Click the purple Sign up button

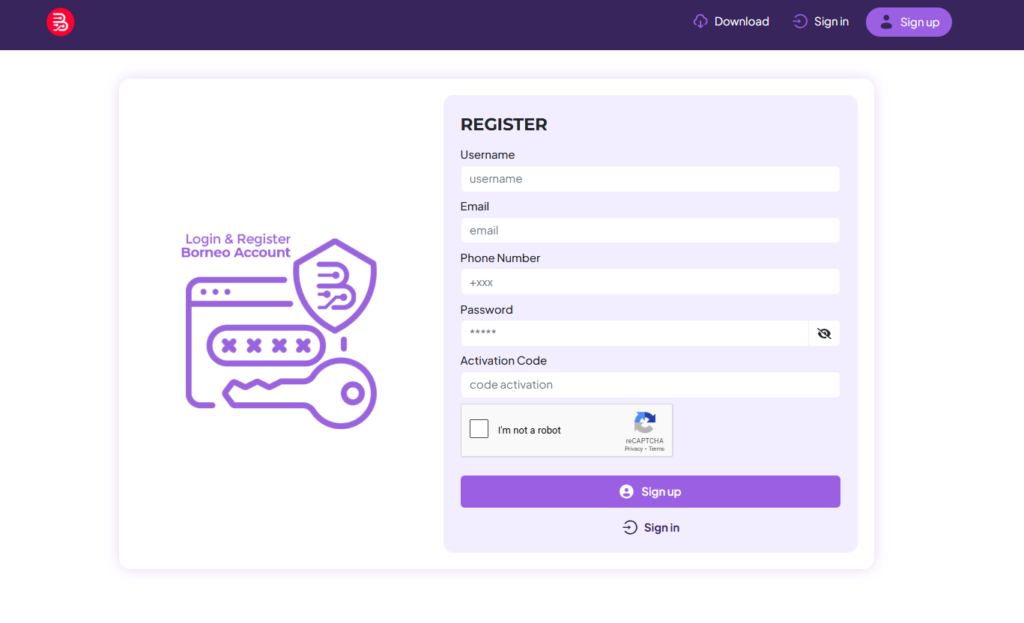click(650, 491)
